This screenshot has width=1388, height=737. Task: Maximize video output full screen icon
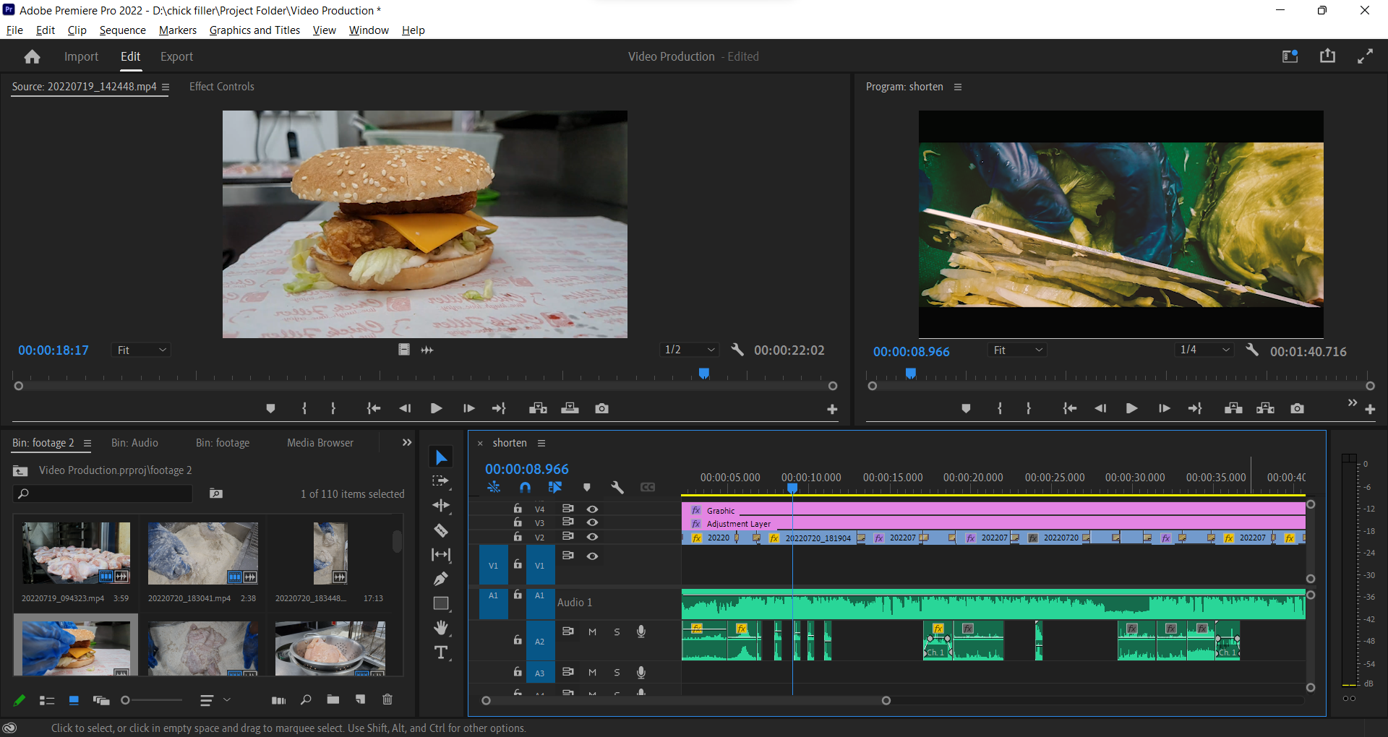[1365, 56]
